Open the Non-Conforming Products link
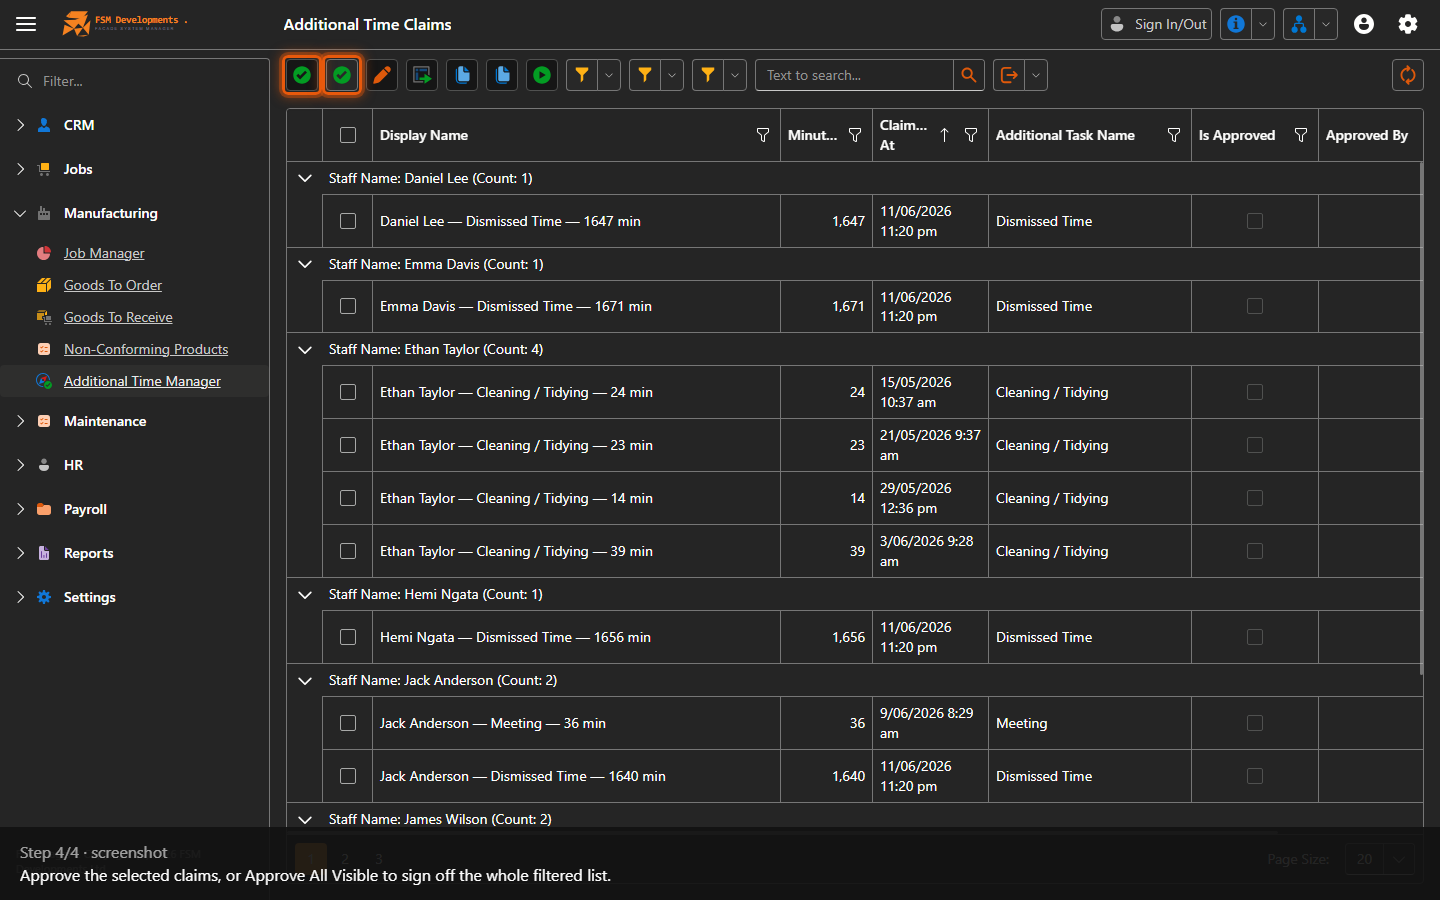This screenshot has width=1440, height=900. pyautogui.click(x=146, y=349)
